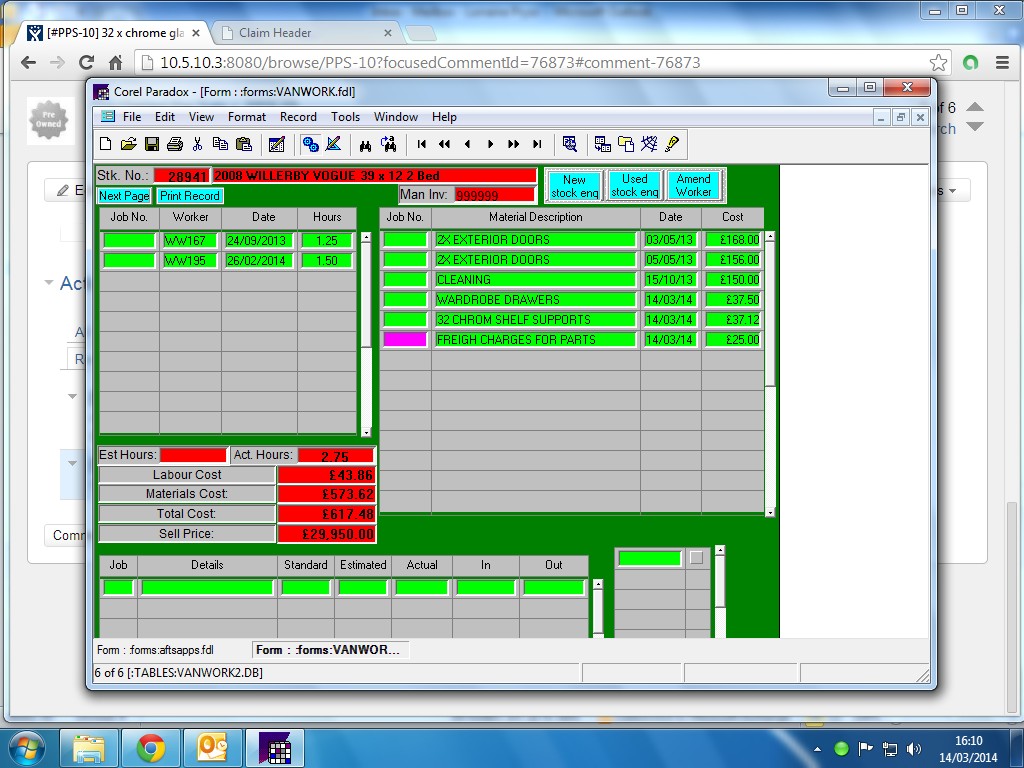
Task: Click the binoculars Locate Field Value icon
Action: 366,144
